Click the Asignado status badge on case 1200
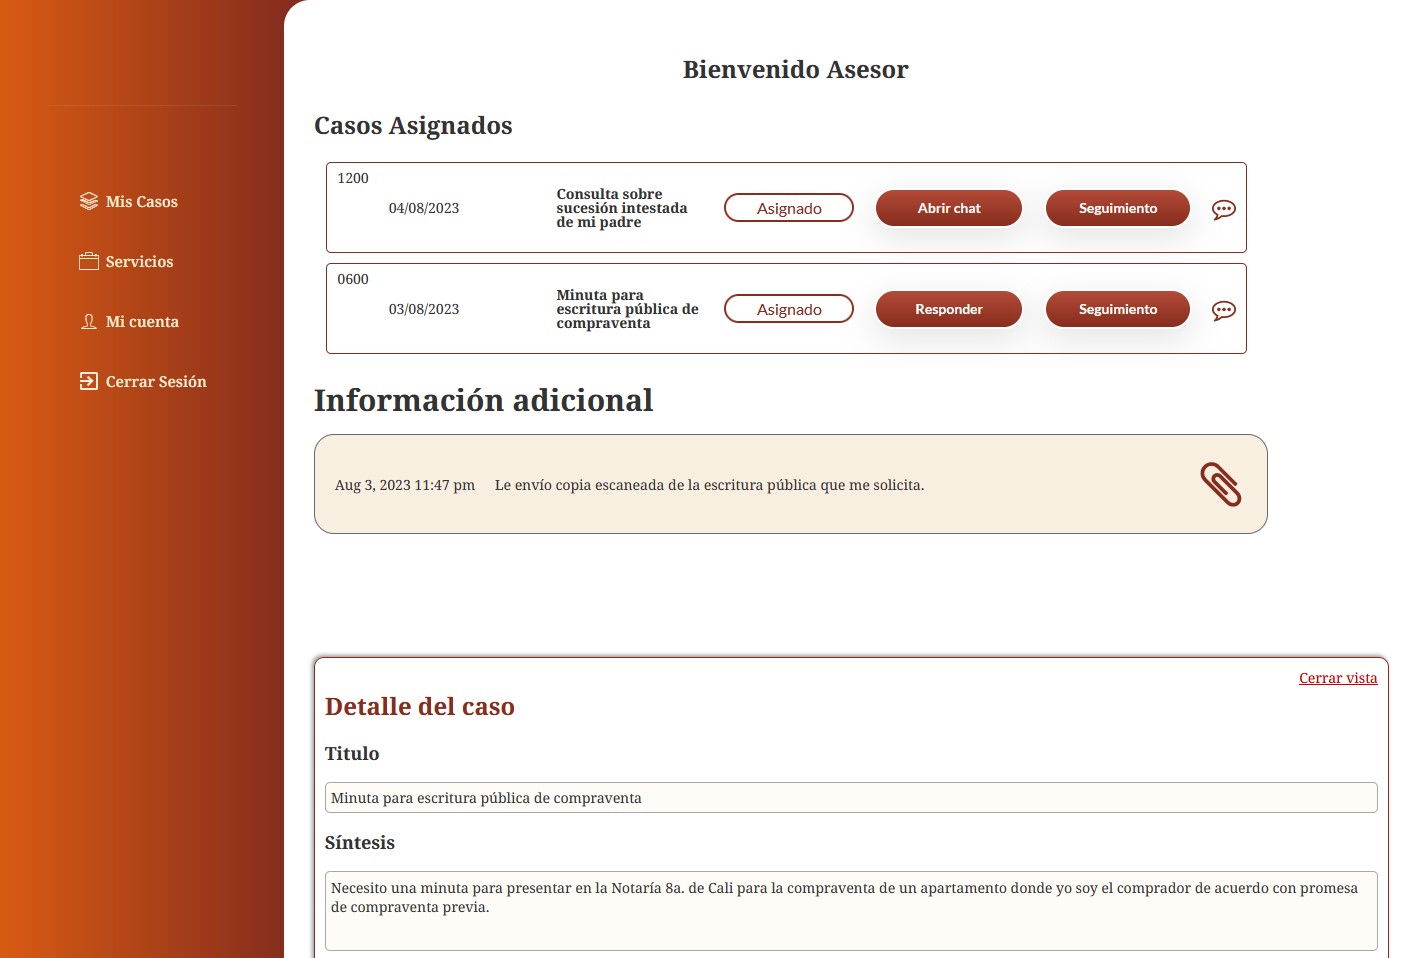Screen dimensions: 1418x958 coord(788,208)
